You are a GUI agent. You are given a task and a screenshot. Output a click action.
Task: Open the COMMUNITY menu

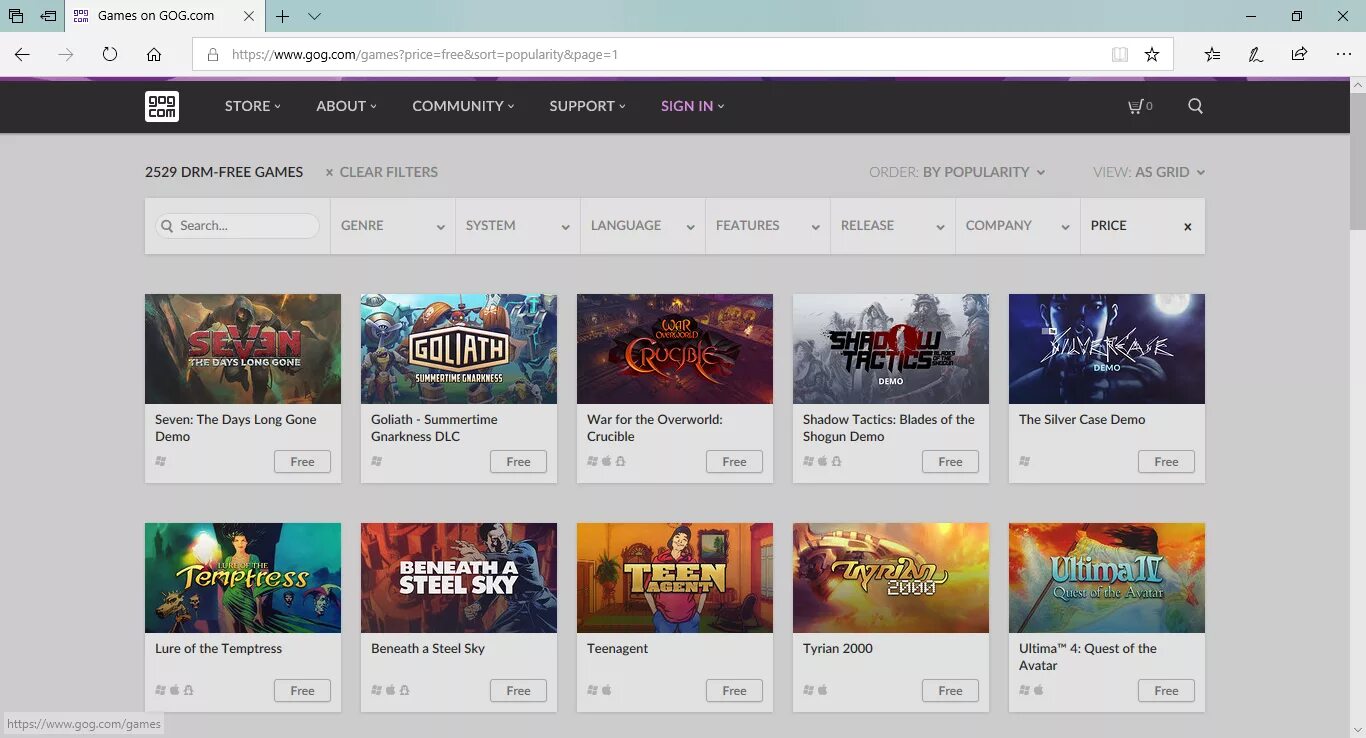463,106
